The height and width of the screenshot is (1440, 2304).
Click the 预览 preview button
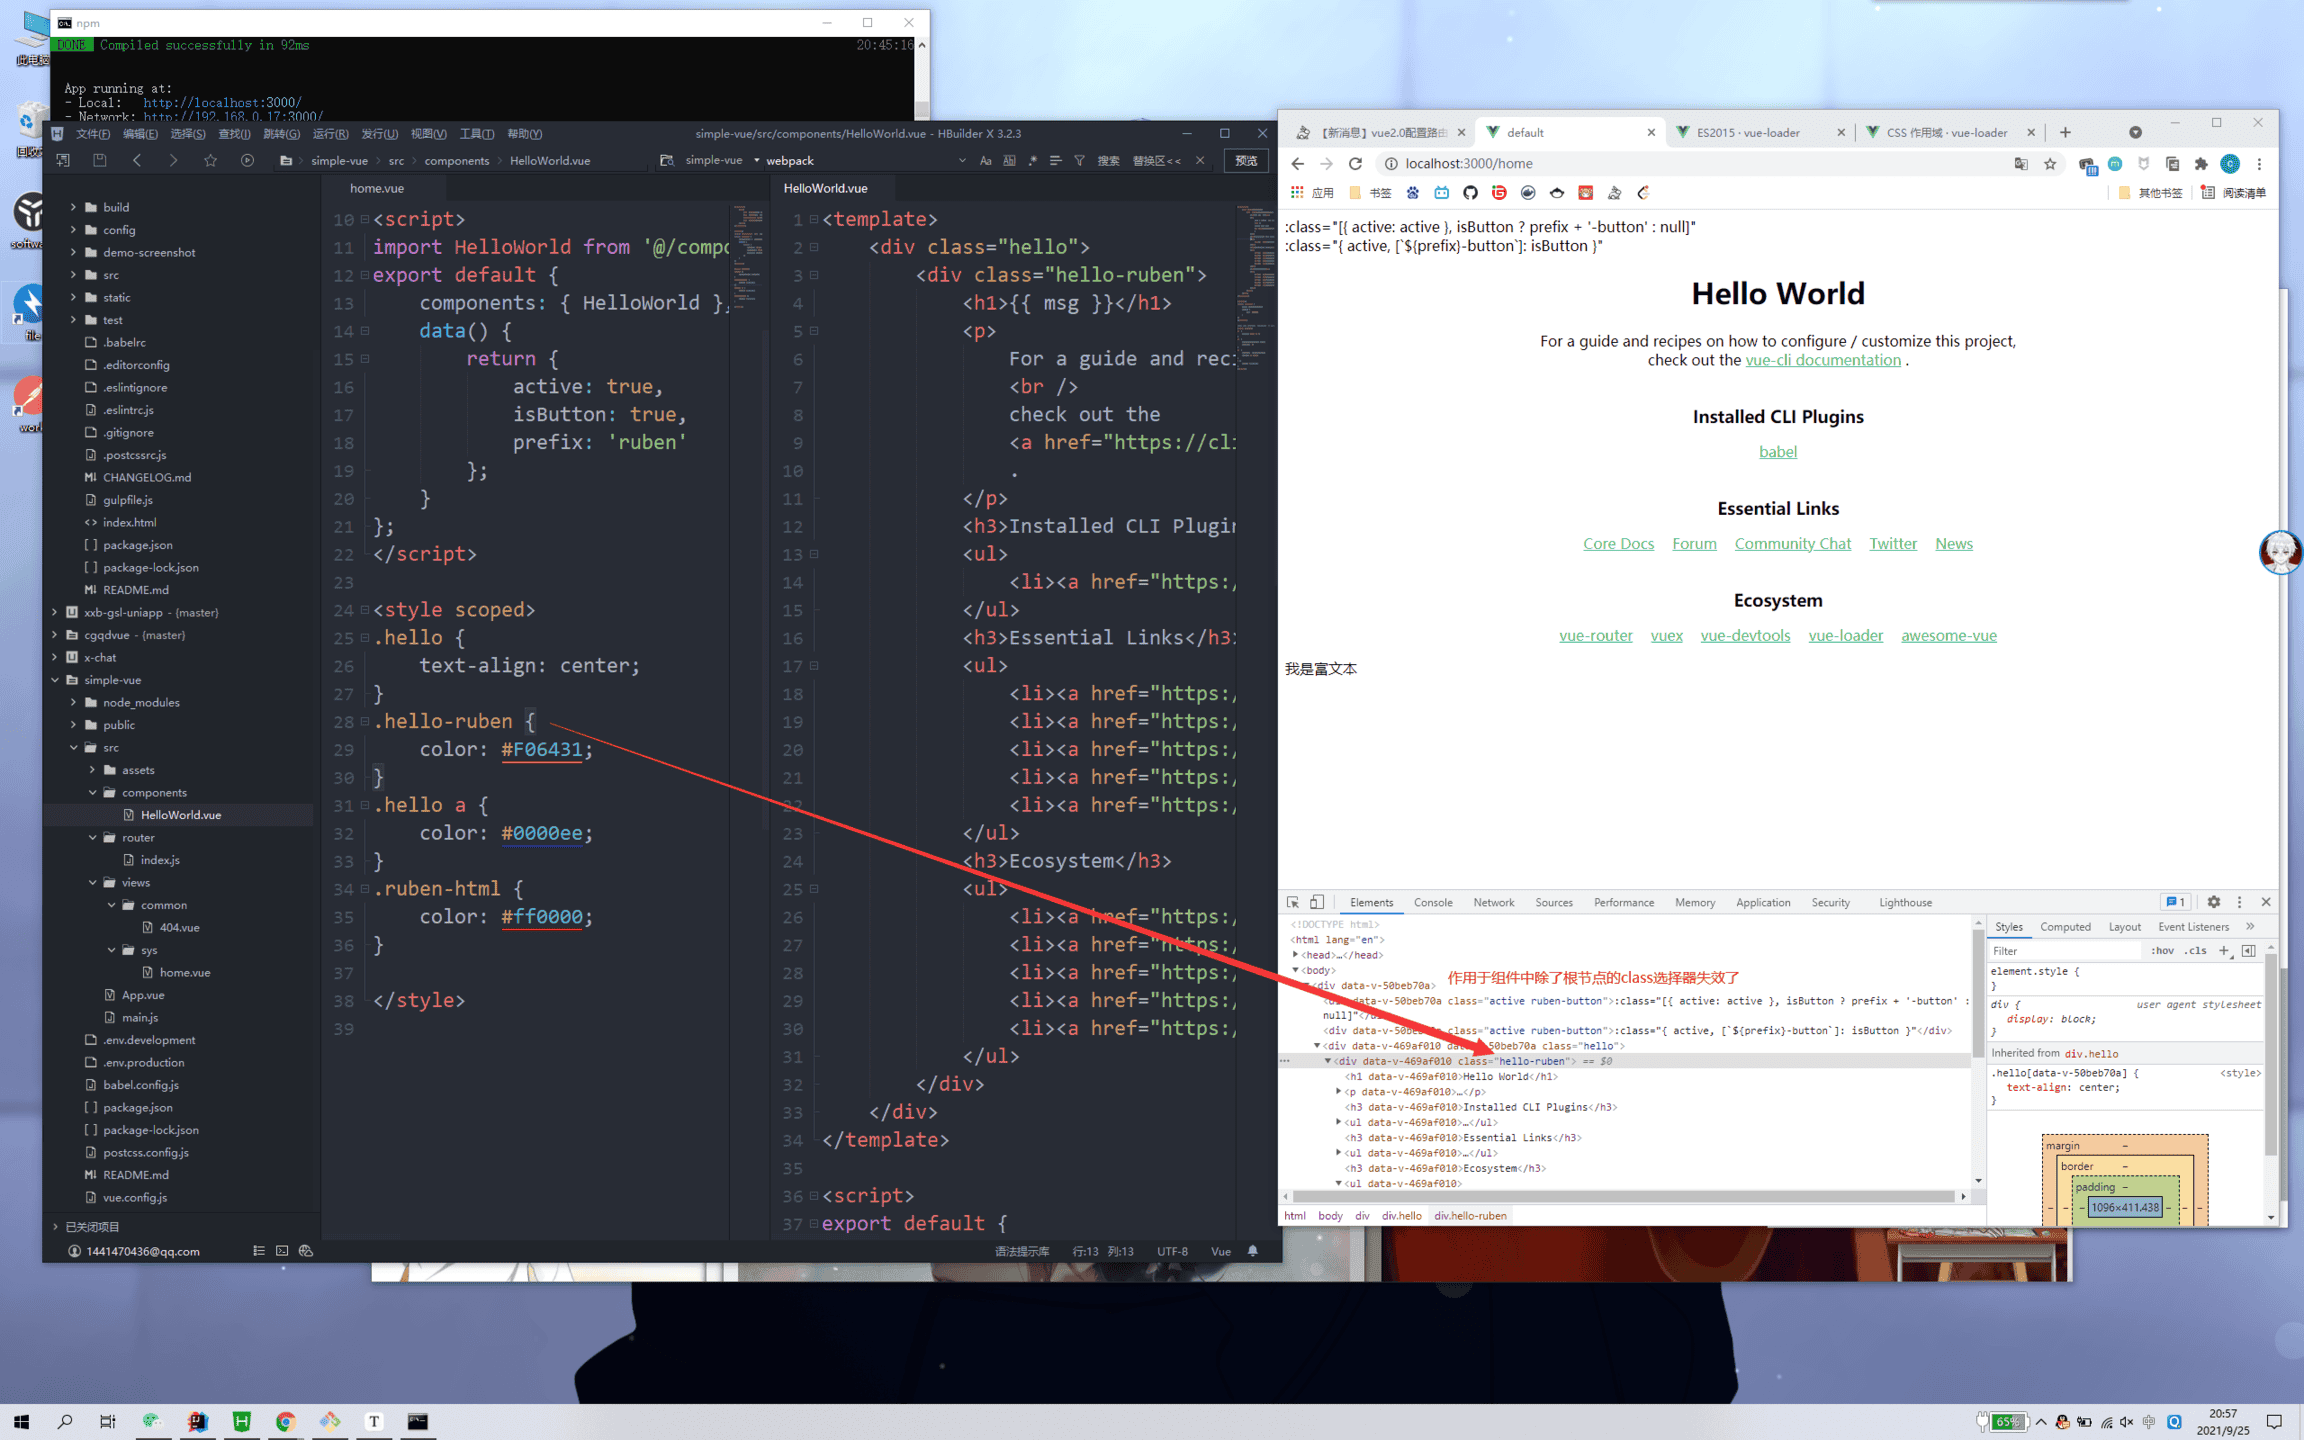1246,160
